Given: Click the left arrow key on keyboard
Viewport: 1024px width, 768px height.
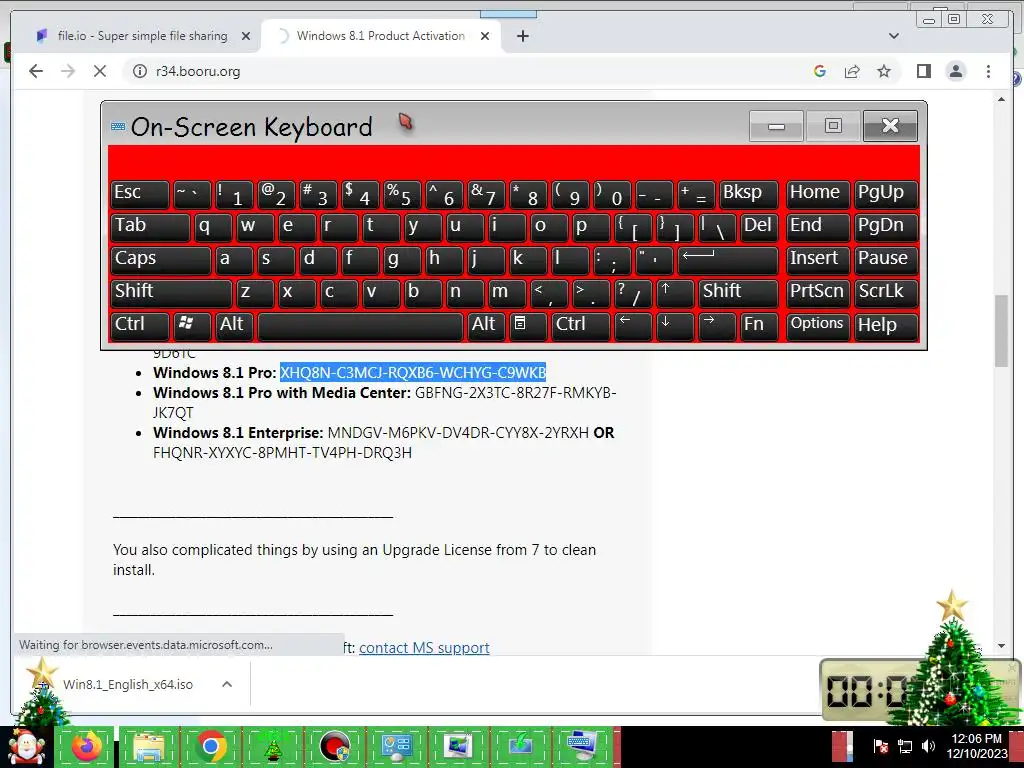Looking at the screenshot, I should tap(633, 326).
